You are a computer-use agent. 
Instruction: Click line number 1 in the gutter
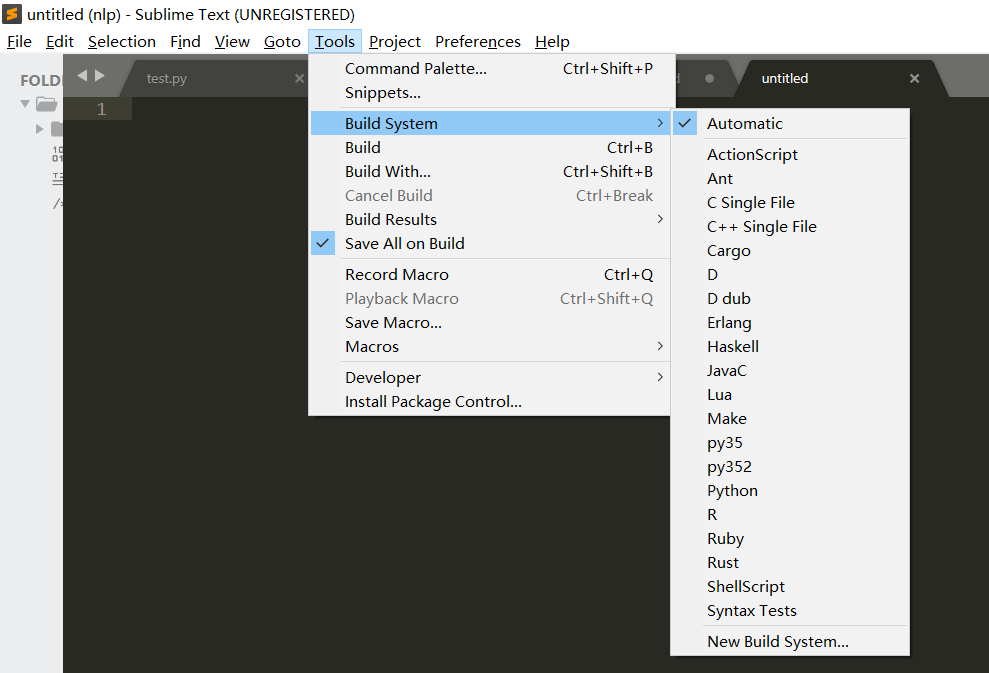100,108
